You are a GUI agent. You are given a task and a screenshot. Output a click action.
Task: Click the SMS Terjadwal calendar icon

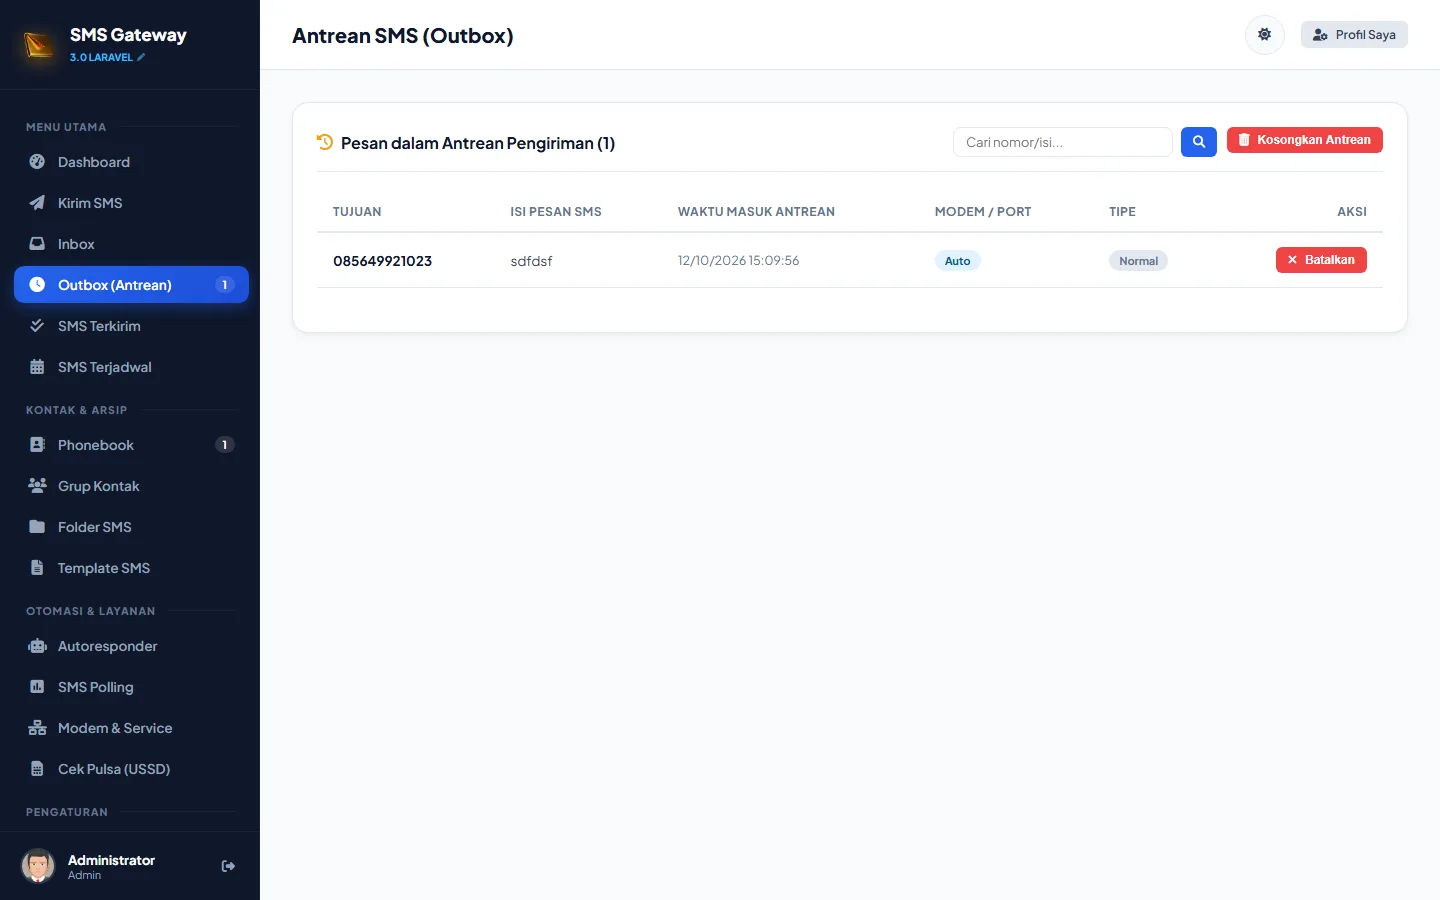(x=37, y=367)
